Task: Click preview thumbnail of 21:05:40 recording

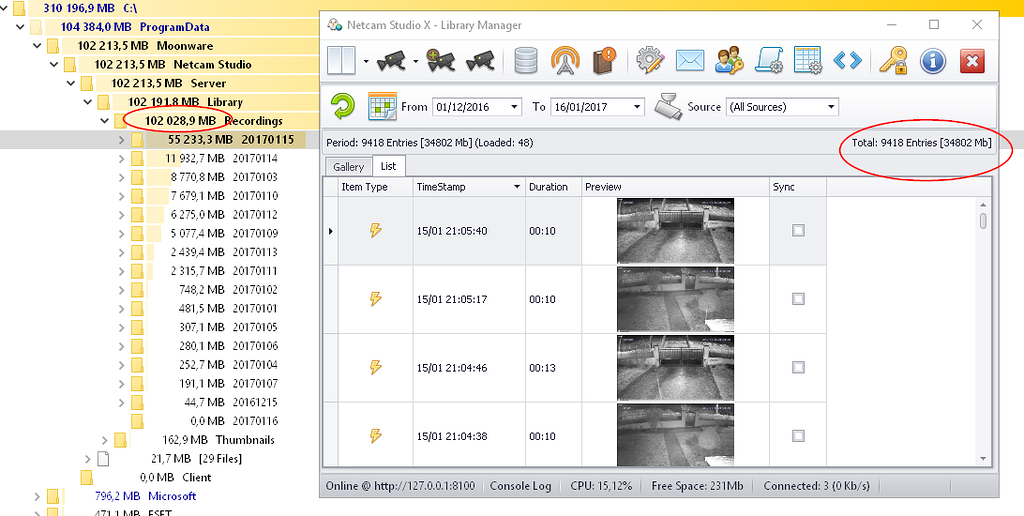Action: [675, 231]
